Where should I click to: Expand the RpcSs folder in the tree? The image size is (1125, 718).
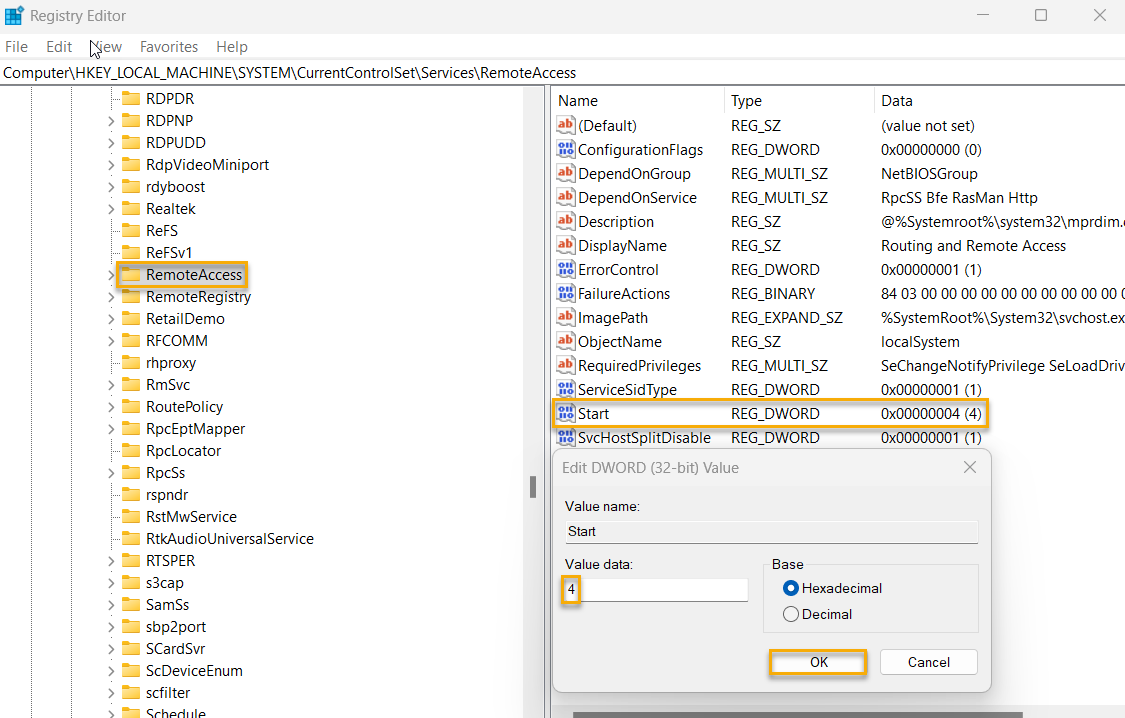click(x=110, y=472)
